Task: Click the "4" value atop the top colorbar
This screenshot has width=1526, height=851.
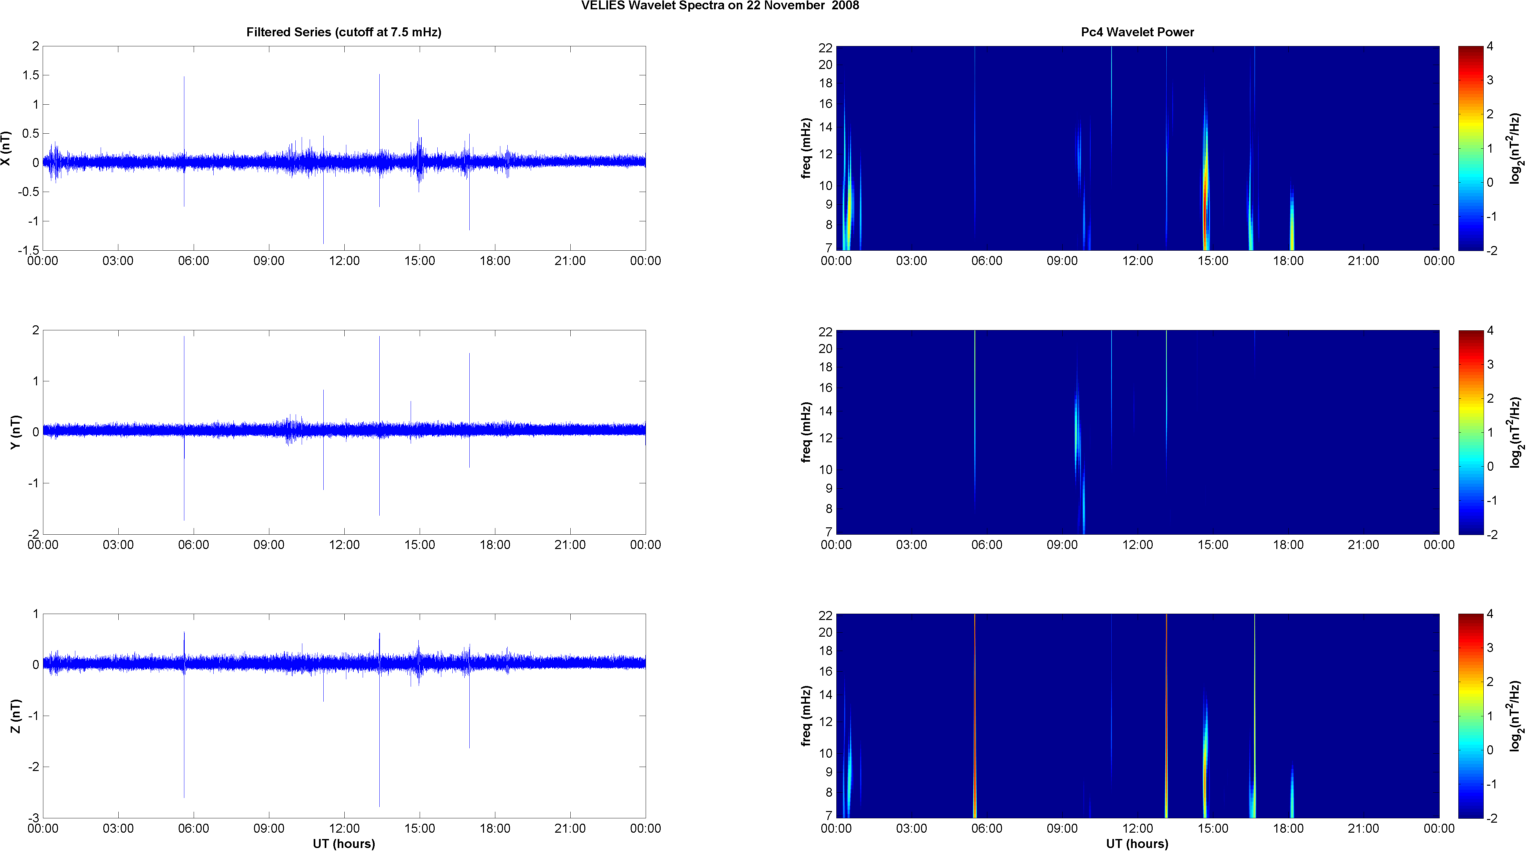Action: (x=1490, y=46)
